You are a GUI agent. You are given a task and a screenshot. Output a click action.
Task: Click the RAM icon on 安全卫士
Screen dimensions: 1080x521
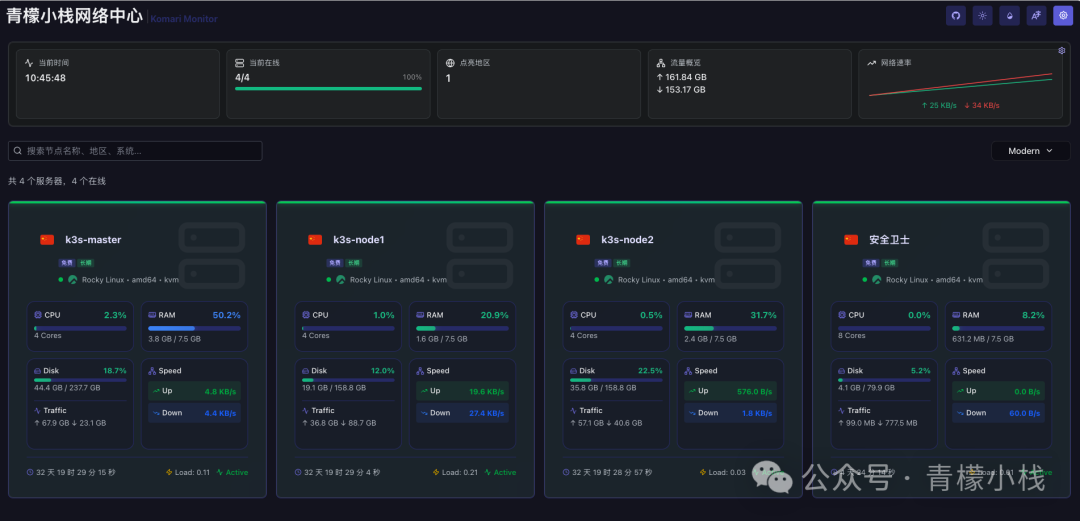coord(956,315)
